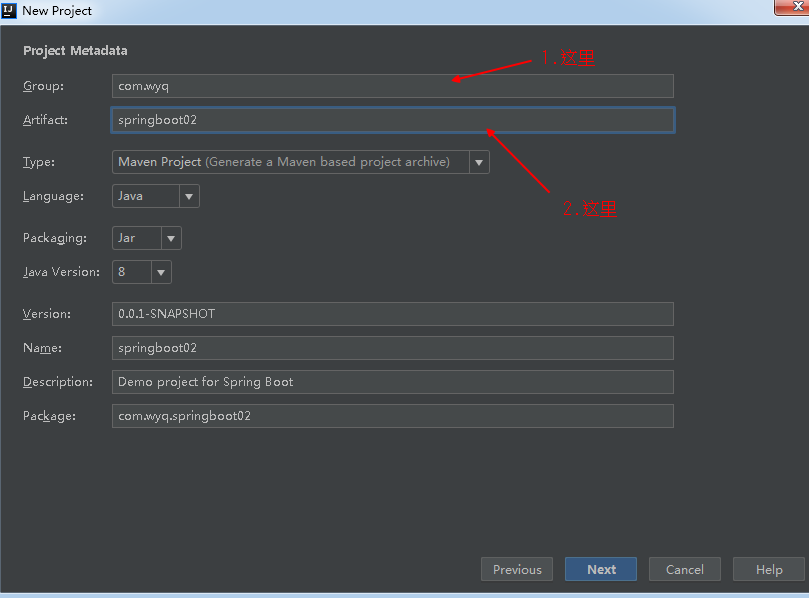Click the Description text field

(393, 382)
